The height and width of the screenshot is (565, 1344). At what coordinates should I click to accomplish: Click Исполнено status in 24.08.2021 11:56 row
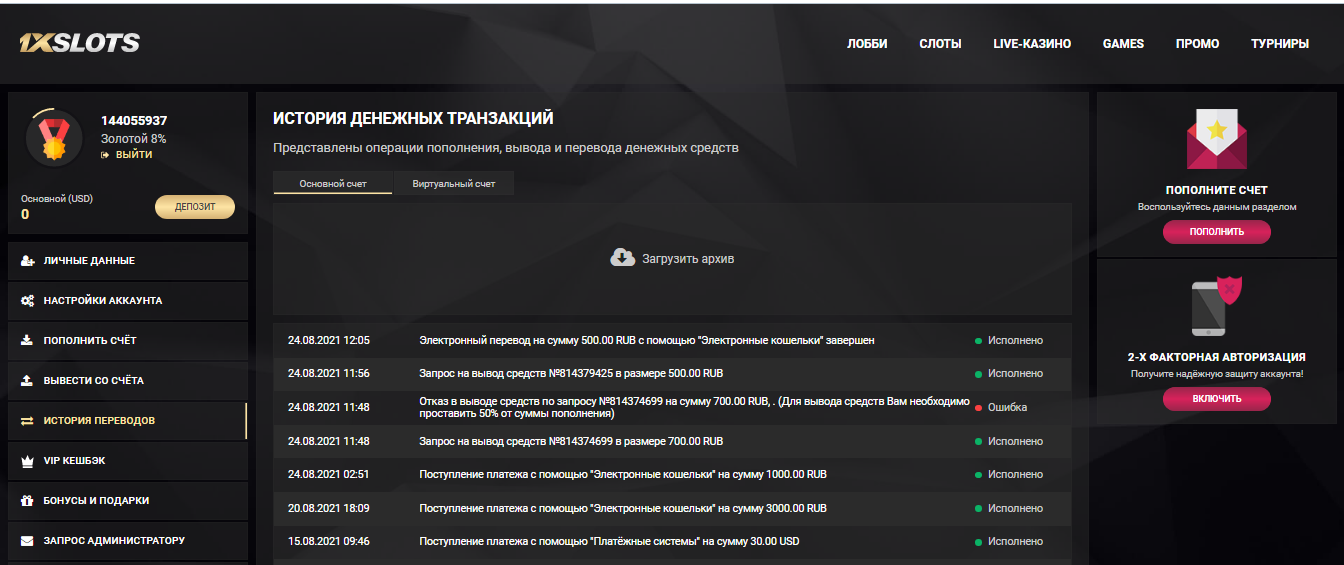(x=1015, y=374)
